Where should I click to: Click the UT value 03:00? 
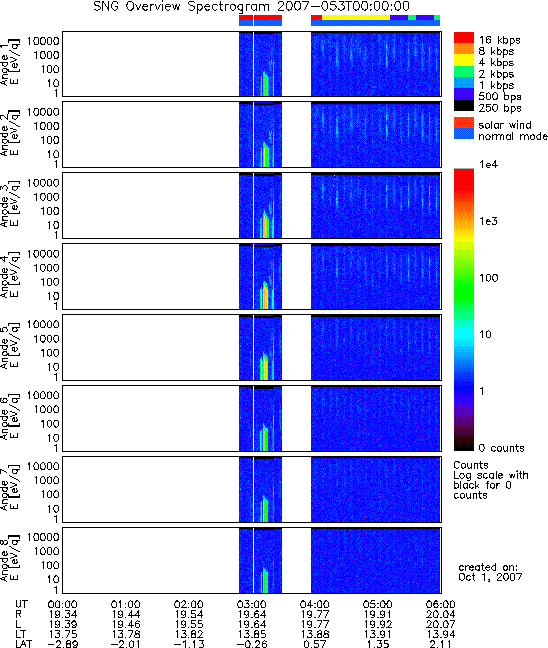click(x=252, y=605)
